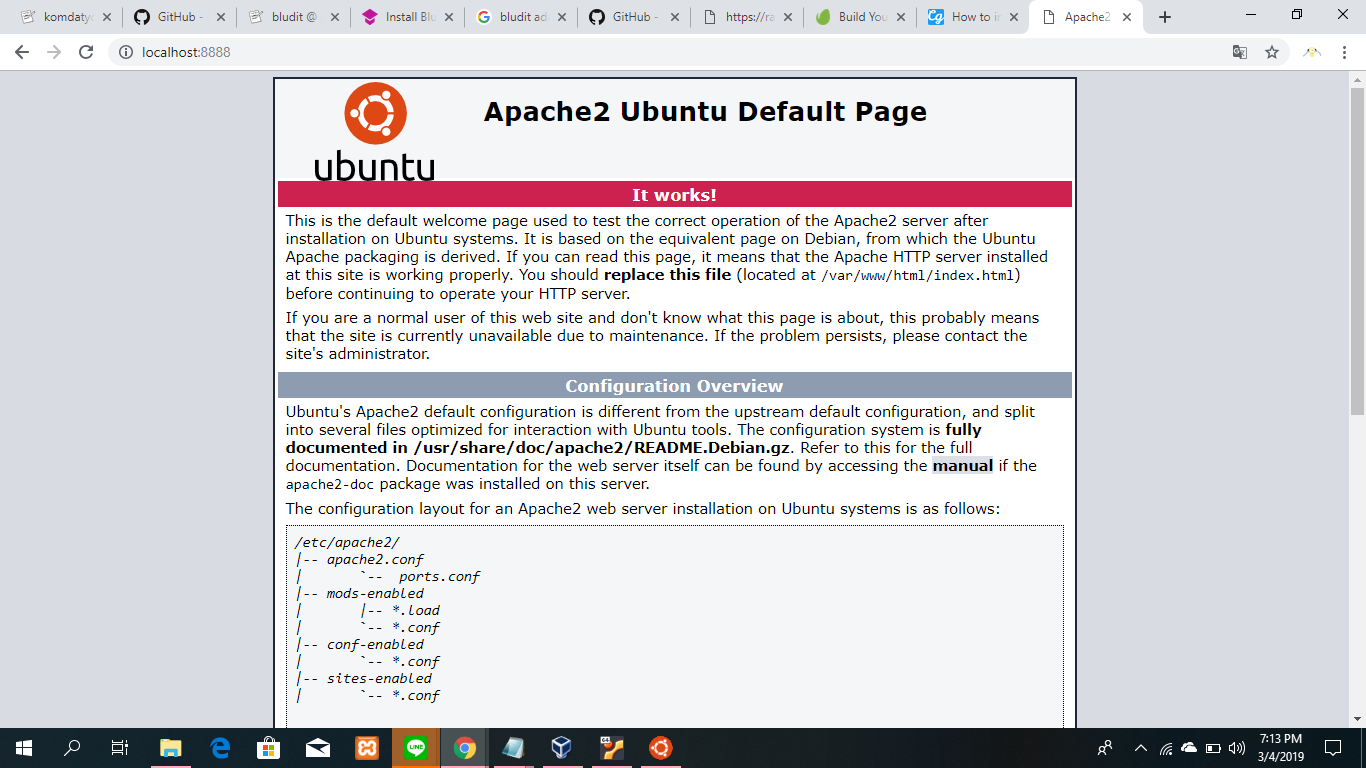Open the Chrome extension icon beside the star
The height and width of the screenshot is (768, 1366).
pos(1312,52)
